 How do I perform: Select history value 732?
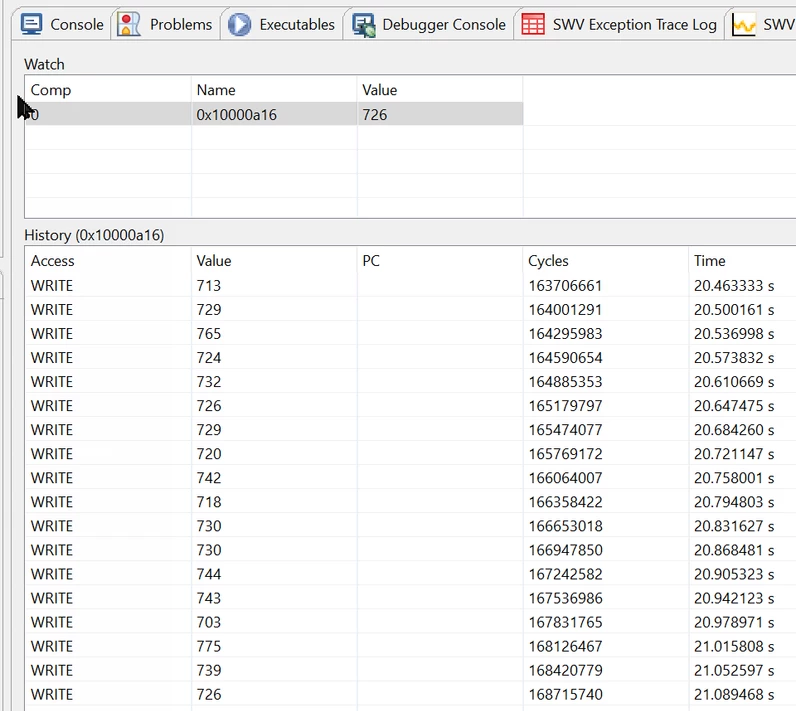pos(209,382)
